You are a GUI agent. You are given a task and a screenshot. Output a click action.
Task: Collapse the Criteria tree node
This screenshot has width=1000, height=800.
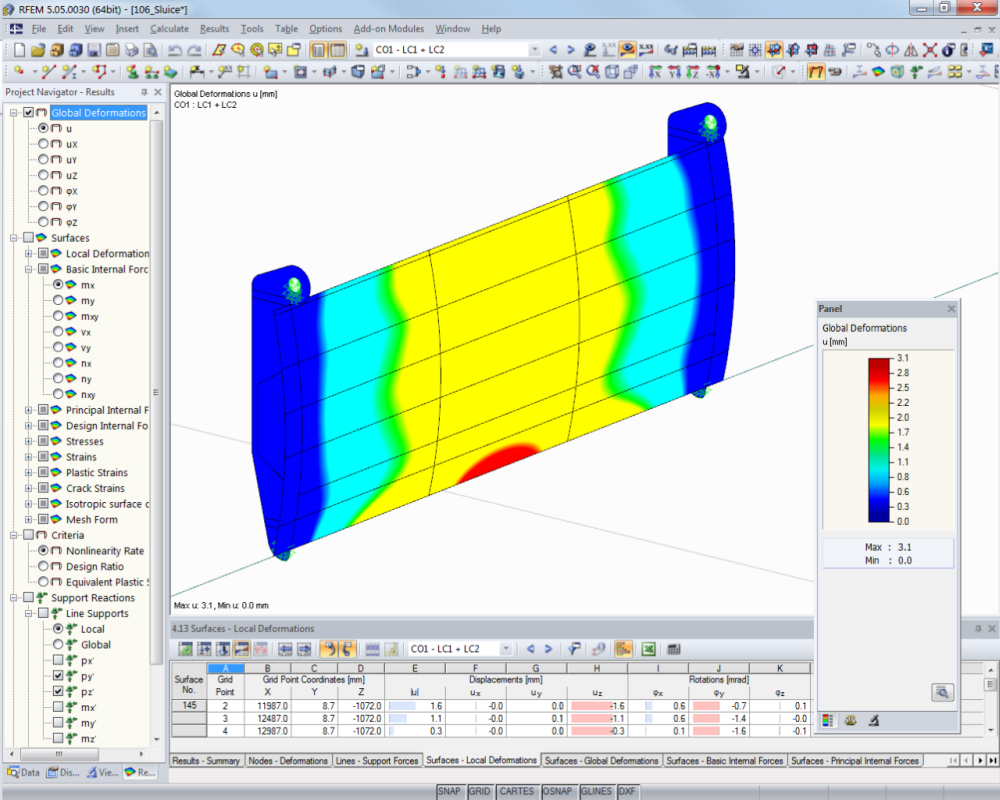[x=13, y=535]
